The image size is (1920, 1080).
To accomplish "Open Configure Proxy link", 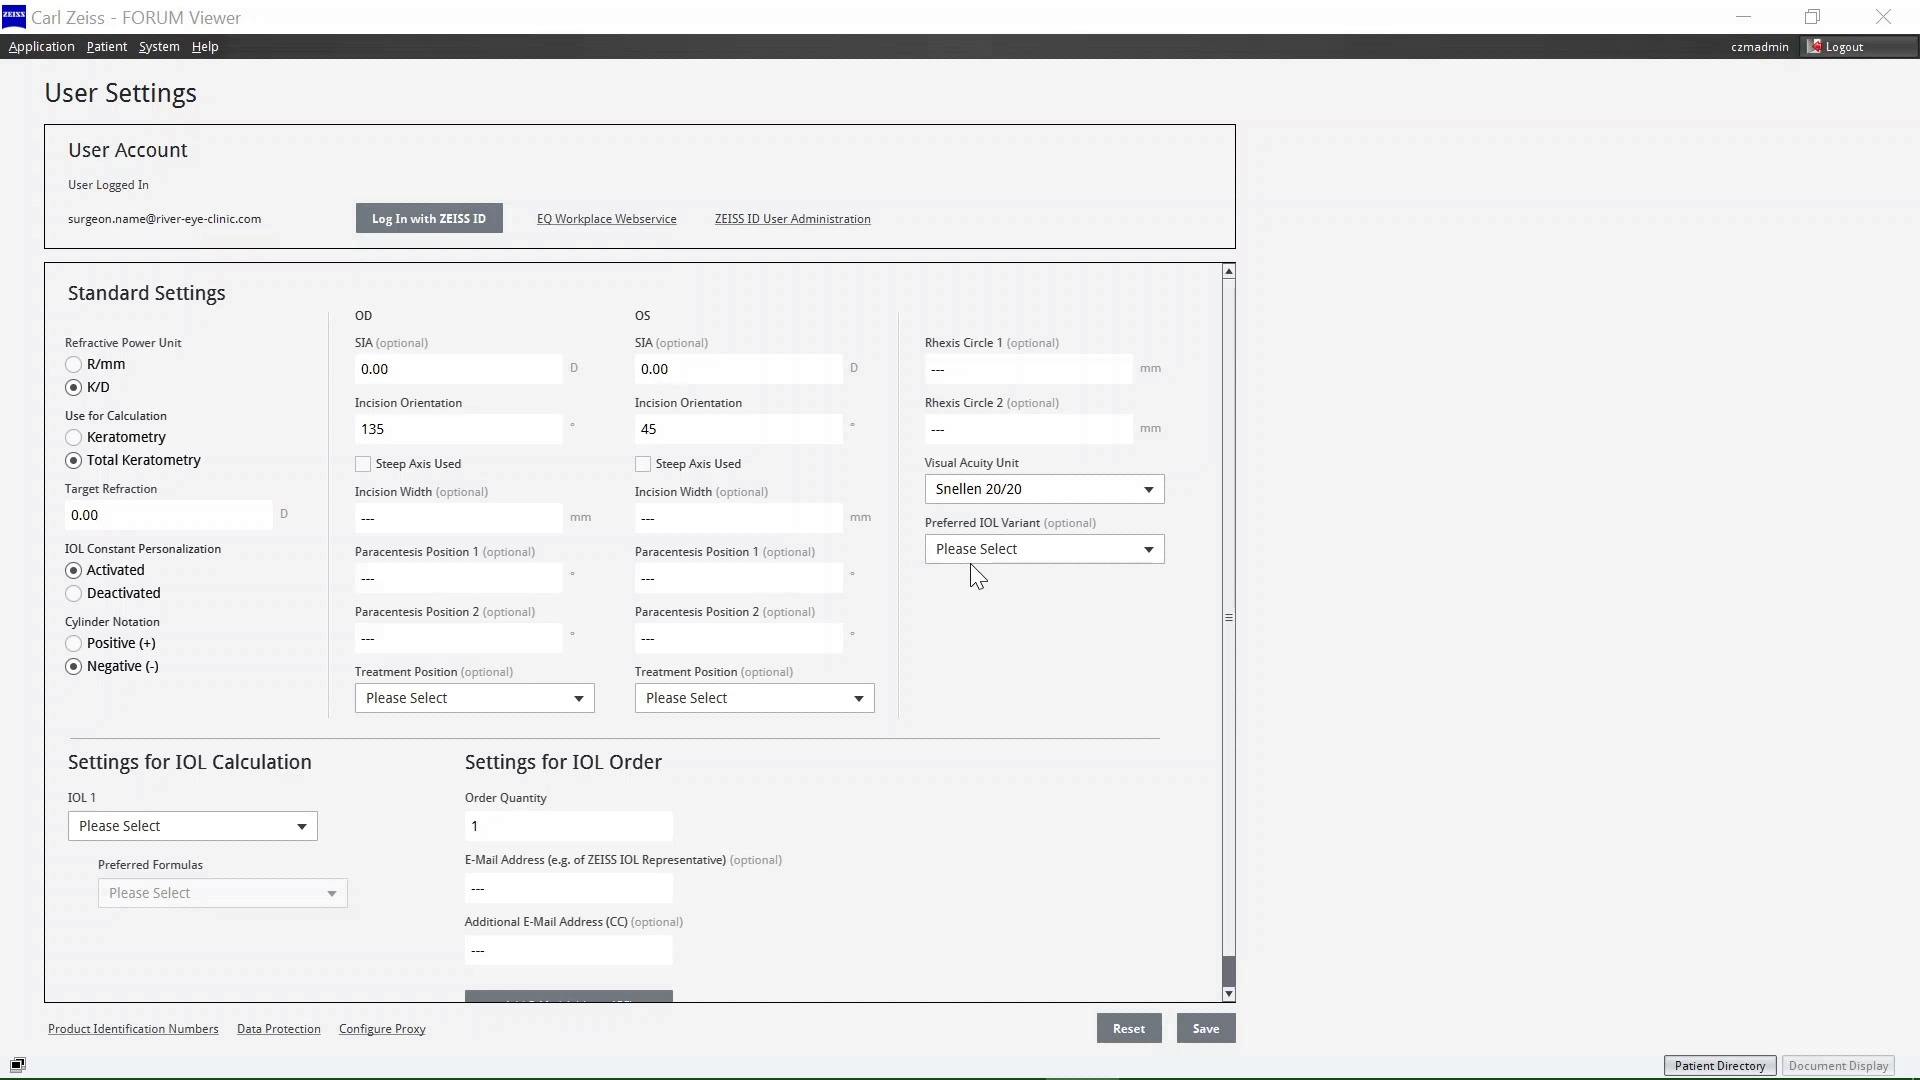I will click(x=382, y=1029).
